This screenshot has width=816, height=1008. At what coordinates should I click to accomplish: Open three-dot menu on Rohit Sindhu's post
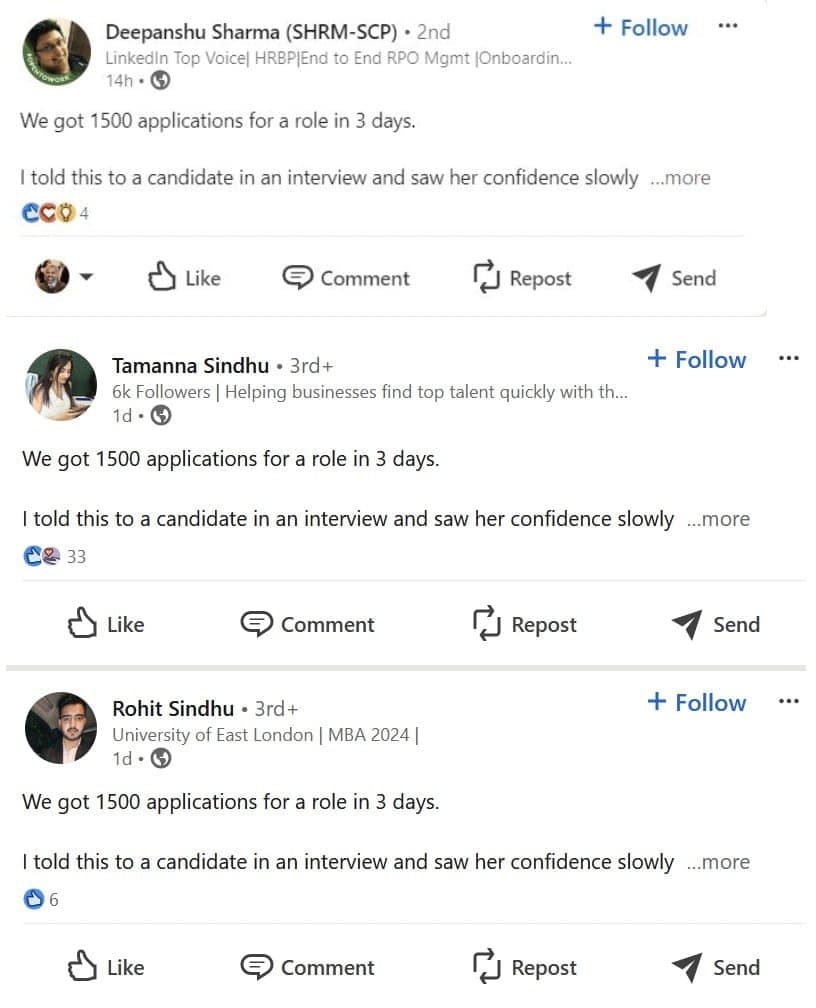(788, 702)
